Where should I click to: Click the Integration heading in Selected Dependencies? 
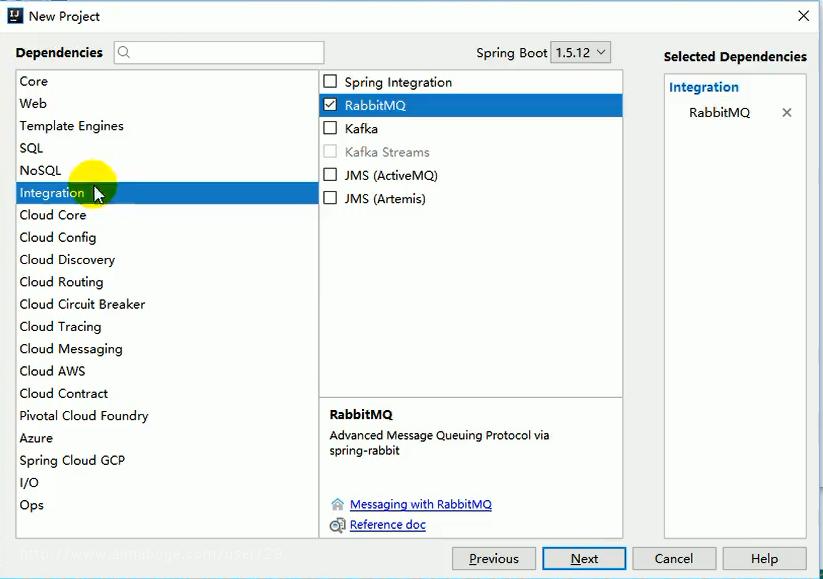(x=704, y=87)
